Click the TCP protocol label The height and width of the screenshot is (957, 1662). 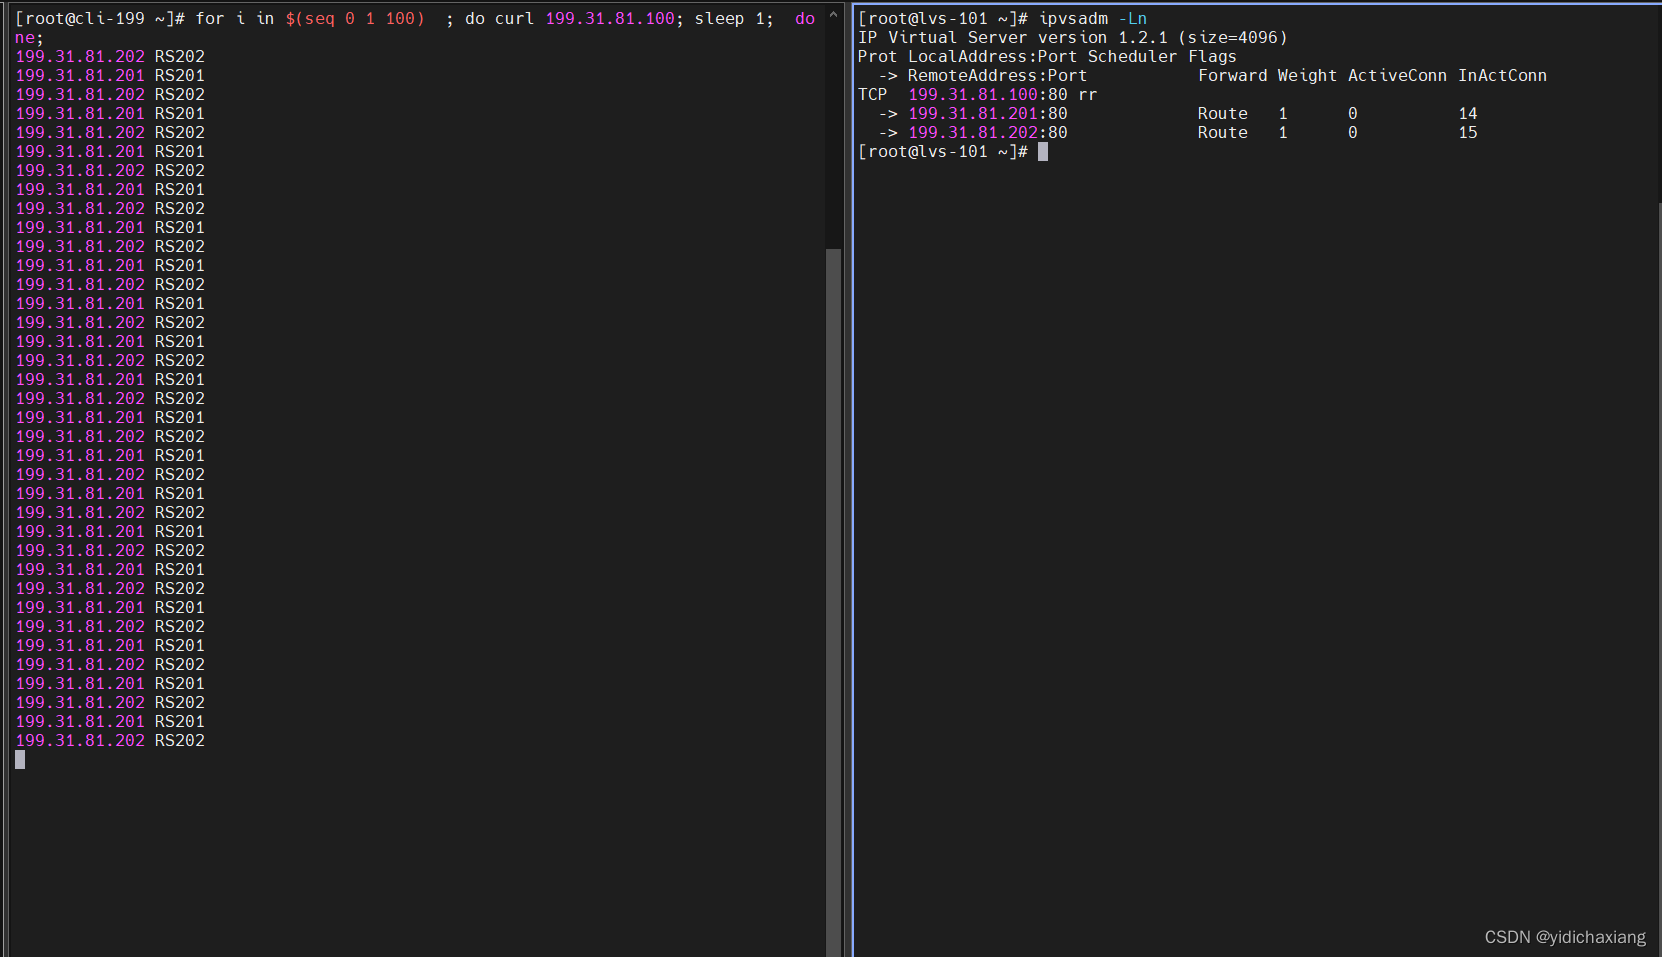873,95
